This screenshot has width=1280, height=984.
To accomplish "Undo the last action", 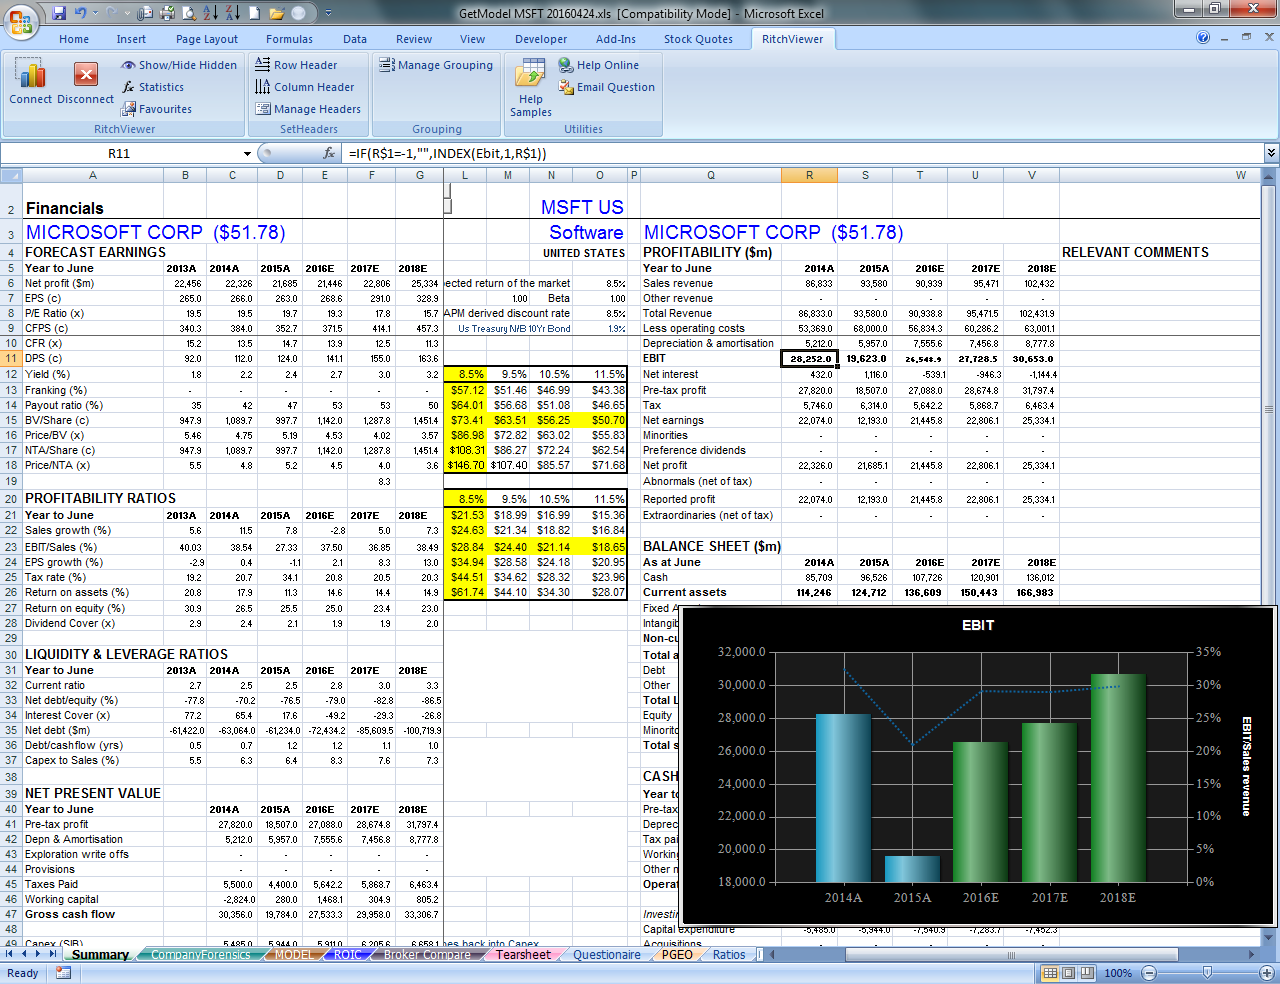I will tap(81, 13).
